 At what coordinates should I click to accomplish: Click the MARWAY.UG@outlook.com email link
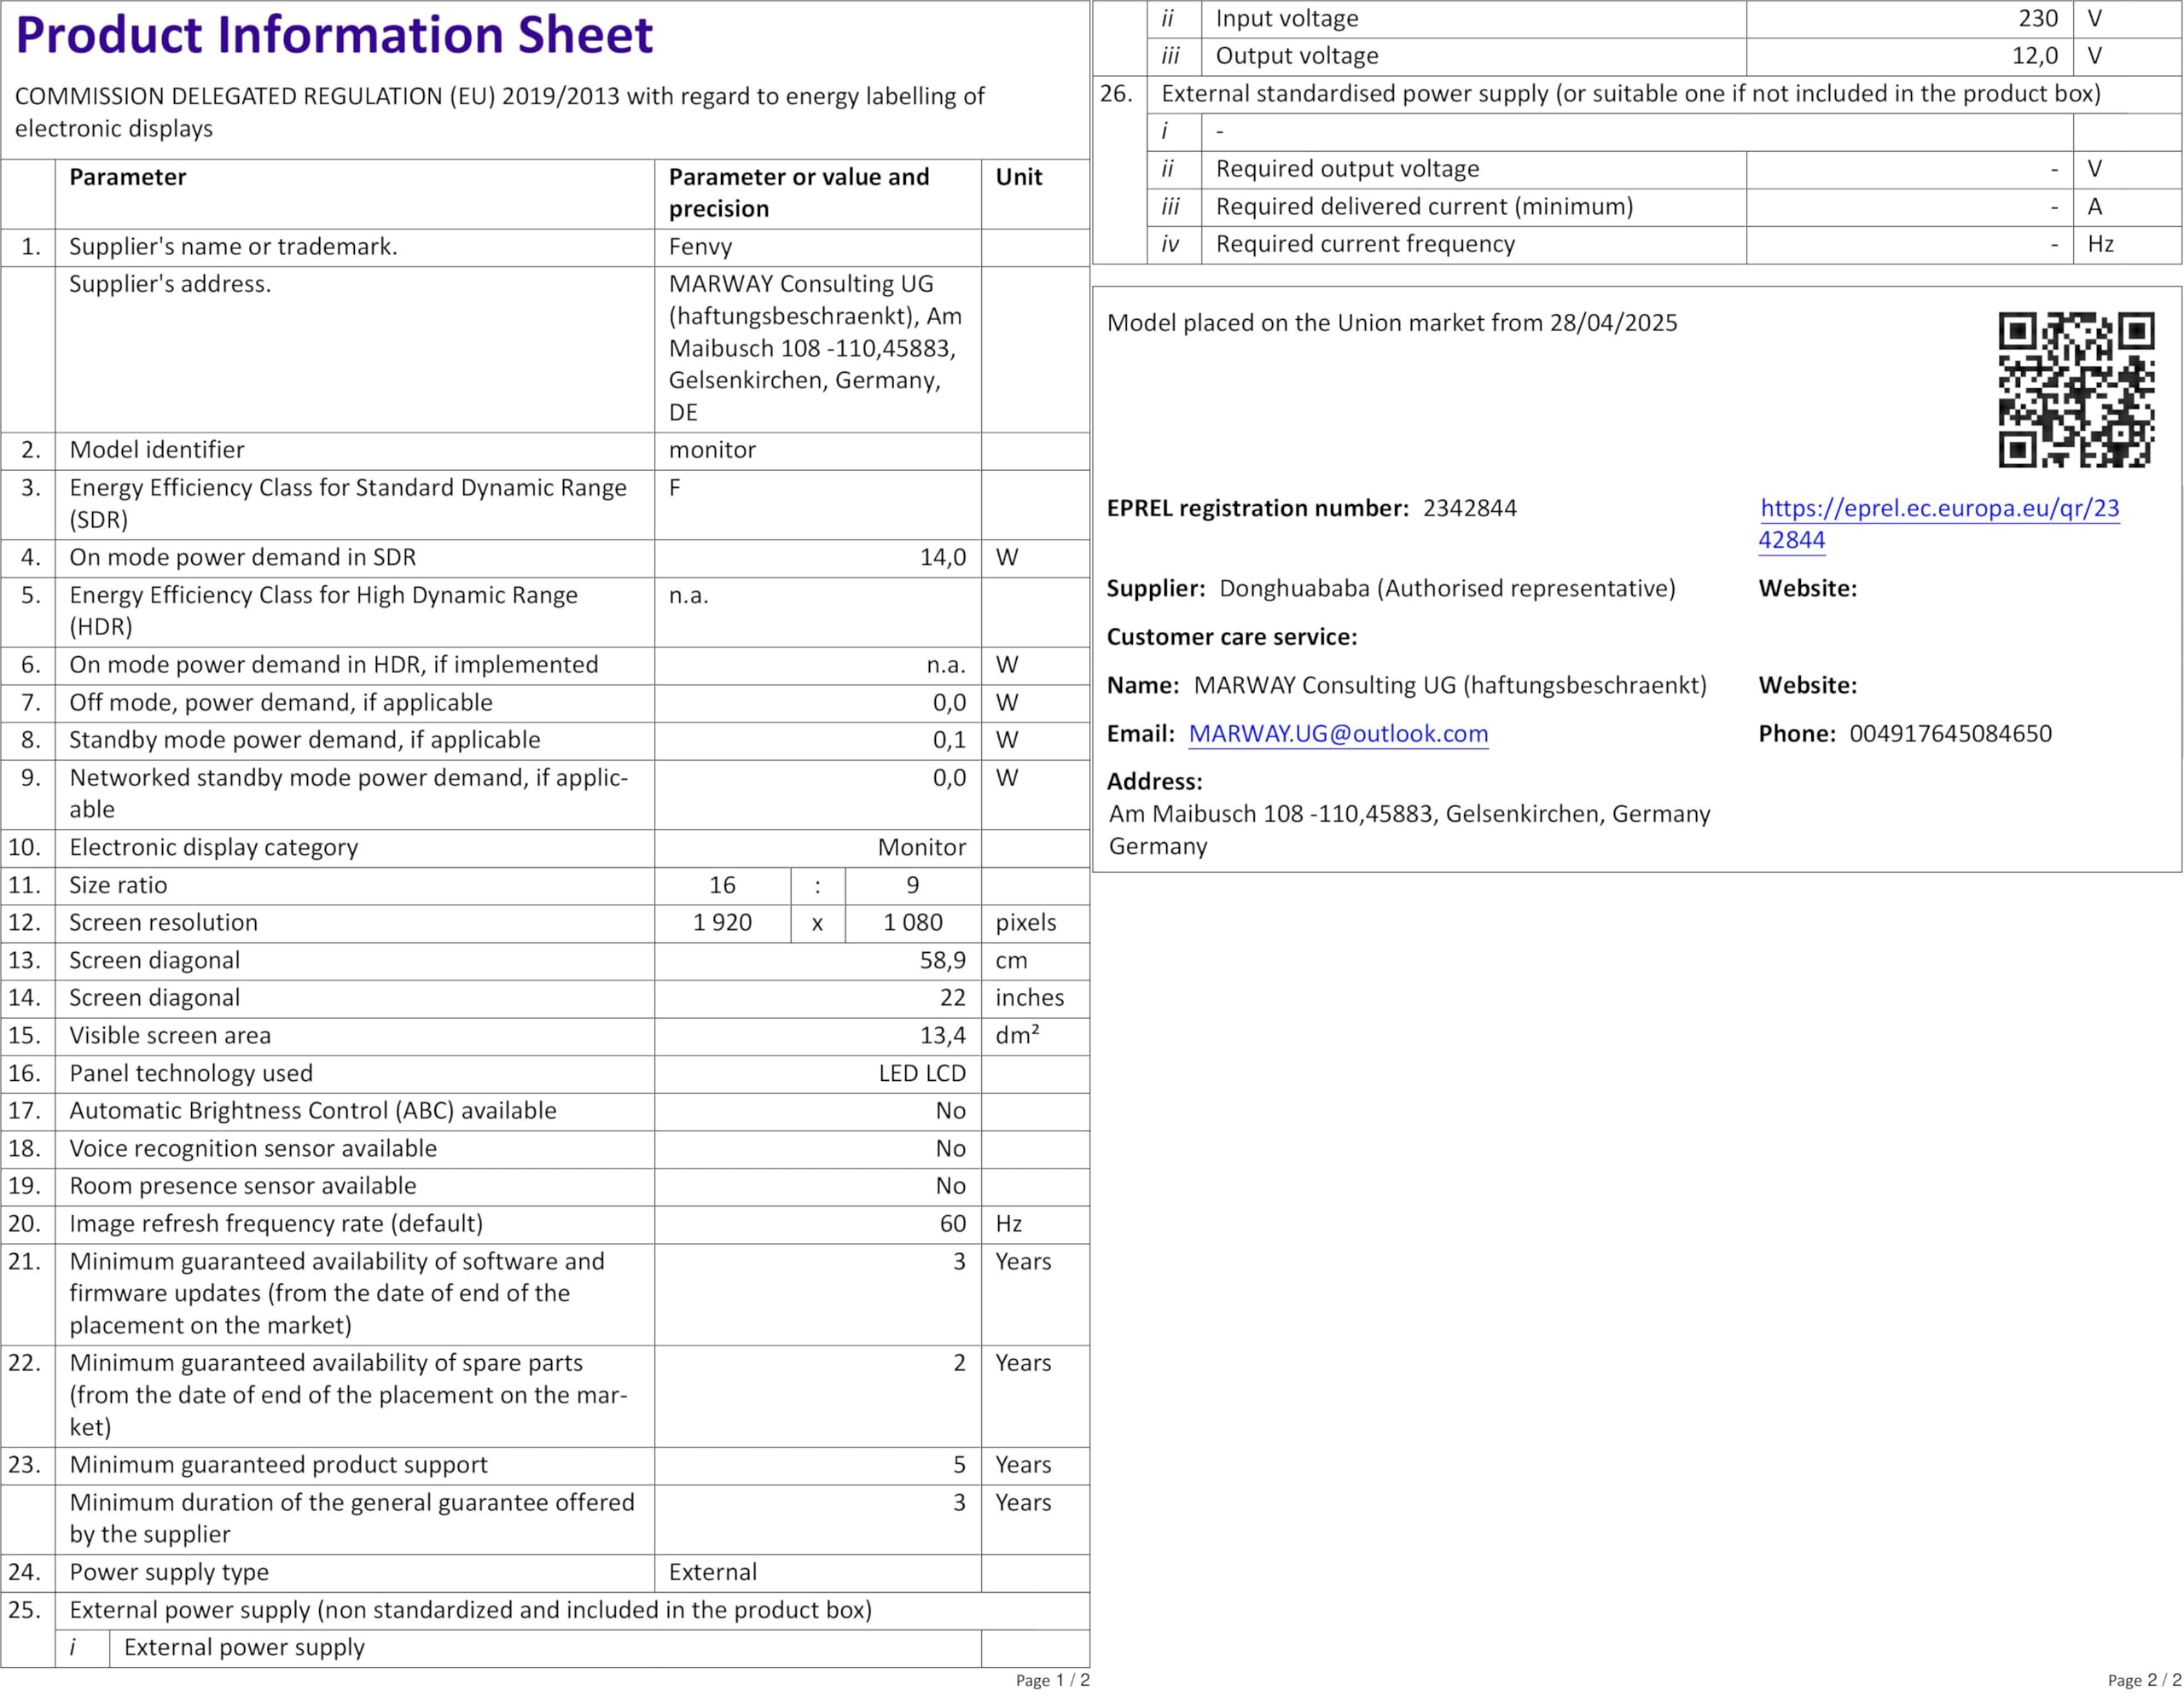click(x=1337, y=734)
